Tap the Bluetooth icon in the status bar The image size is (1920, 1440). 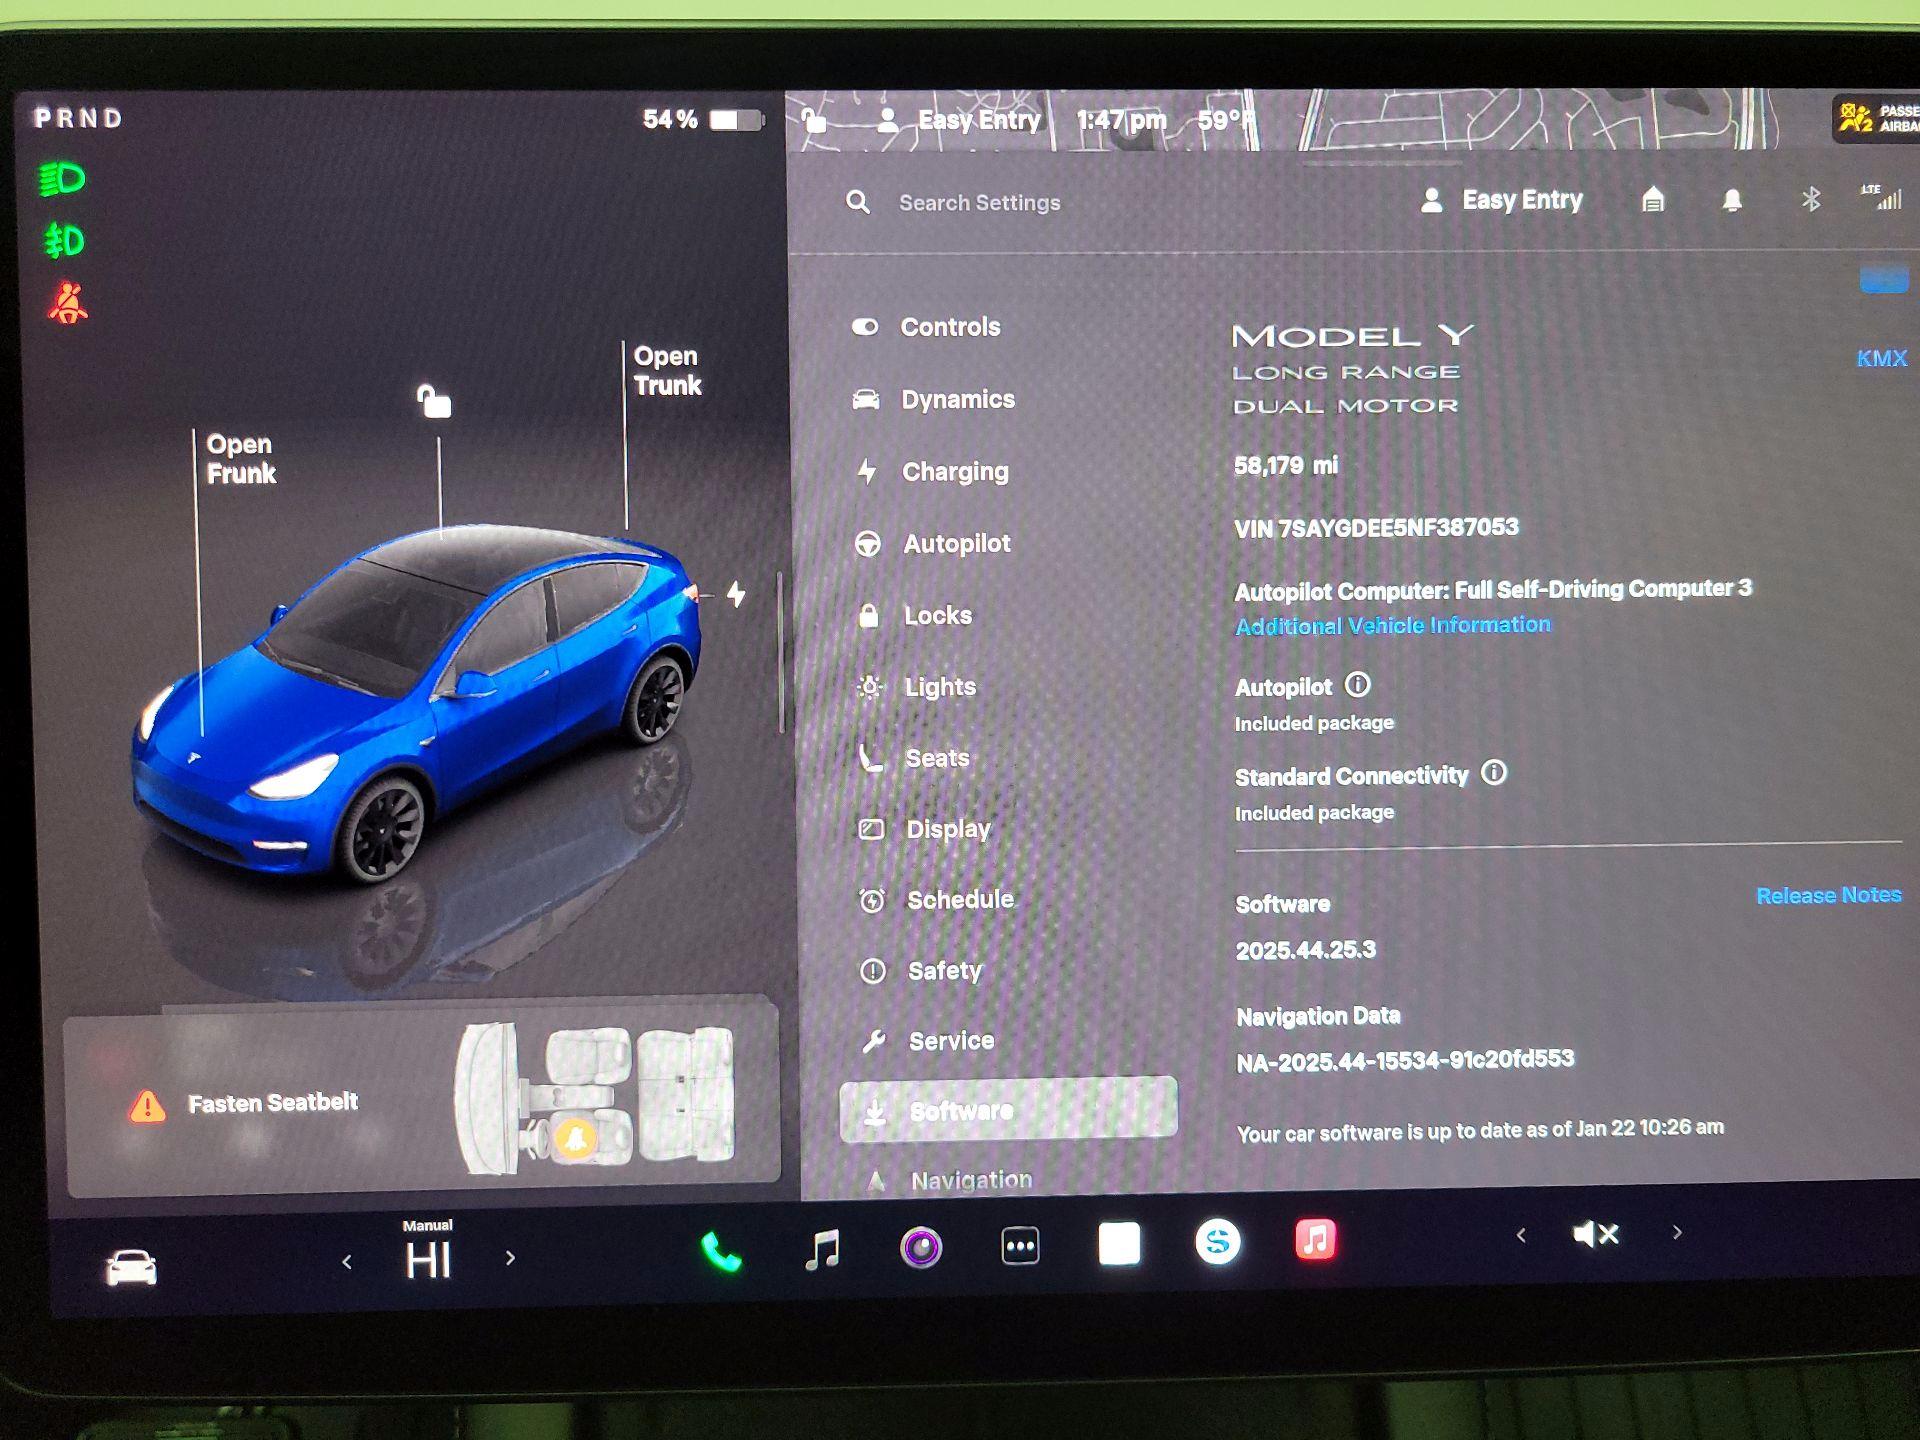click(1810, 199)
